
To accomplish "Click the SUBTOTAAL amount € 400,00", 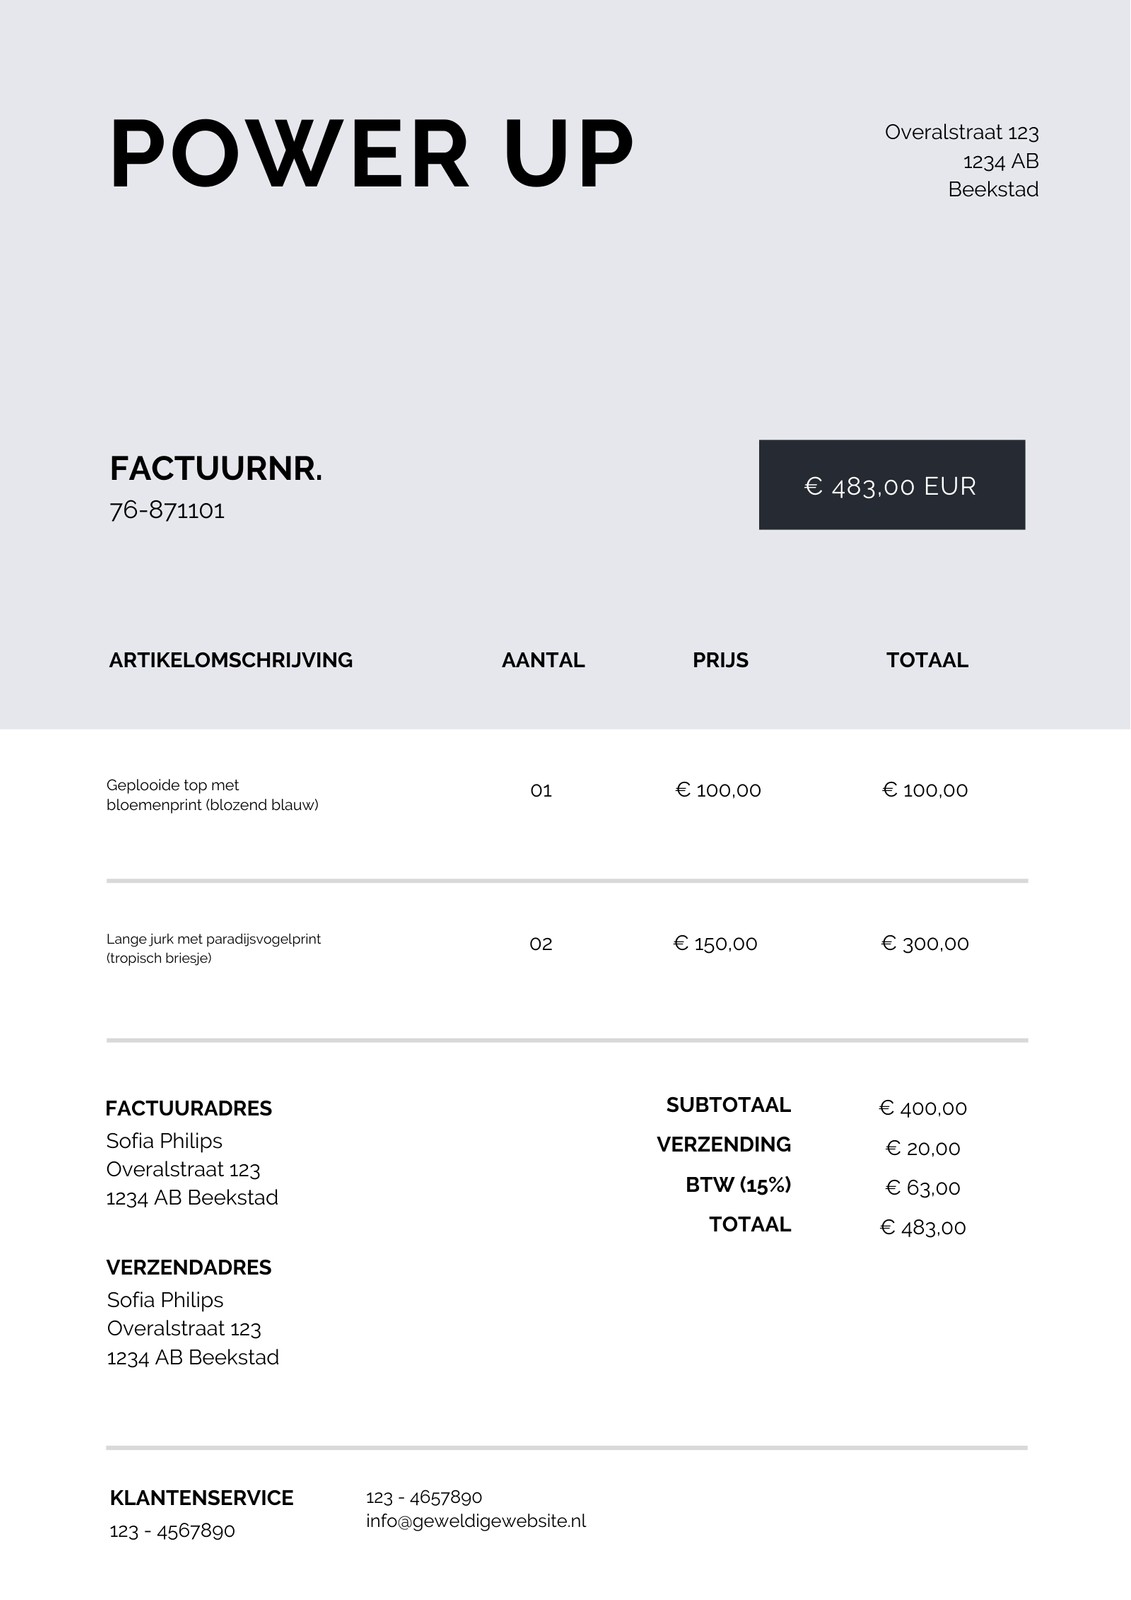I will [x=923, y=1108].
